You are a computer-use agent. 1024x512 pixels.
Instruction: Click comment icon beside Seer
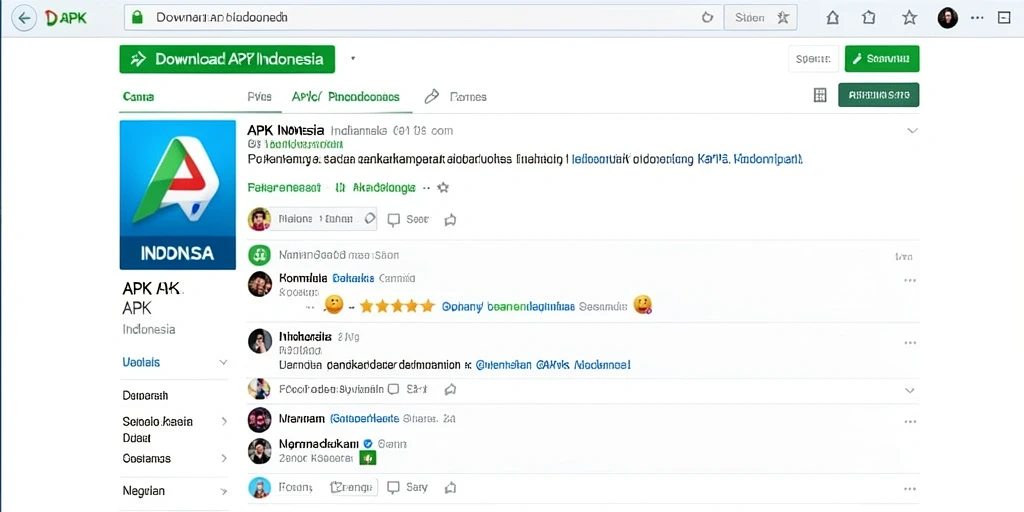click(393, 219)
